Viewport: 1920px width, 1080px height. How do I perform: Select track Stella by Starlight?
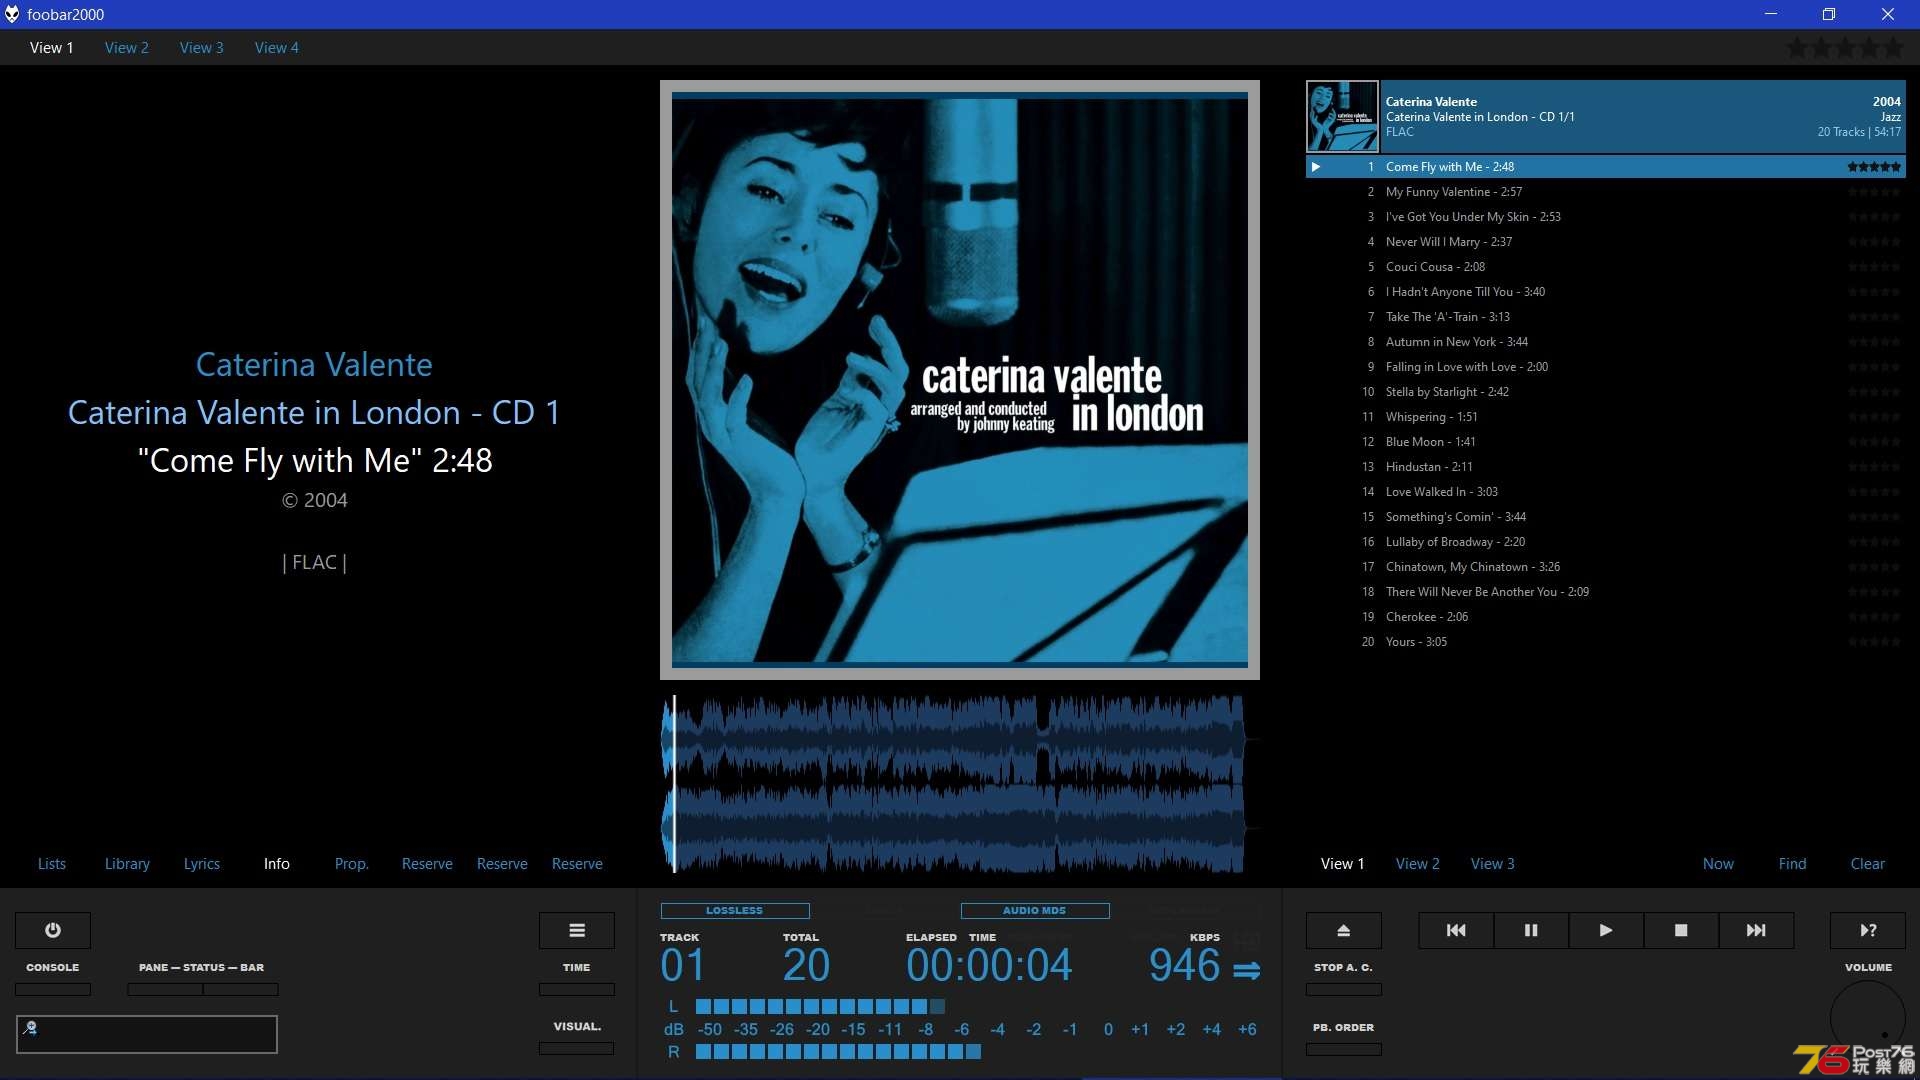point(1606,392)
